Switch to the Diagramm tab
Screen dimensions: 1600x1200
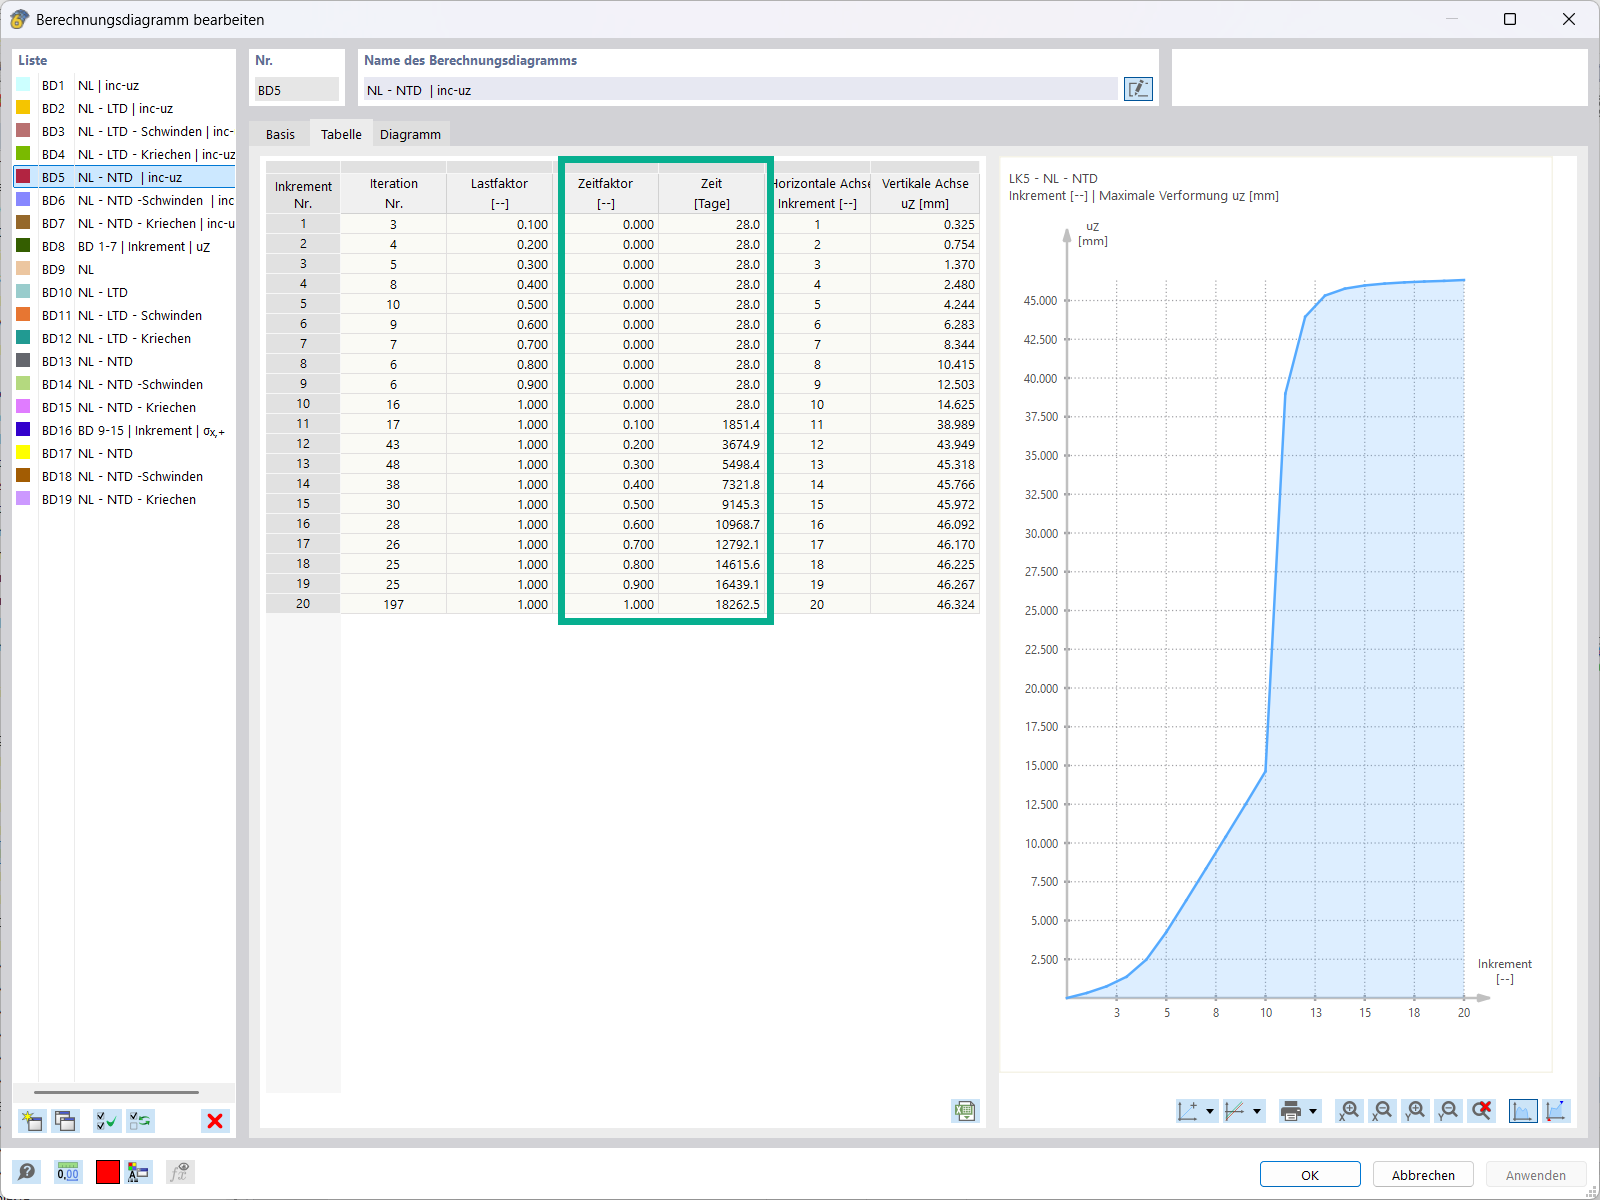(x=410, y=134)
